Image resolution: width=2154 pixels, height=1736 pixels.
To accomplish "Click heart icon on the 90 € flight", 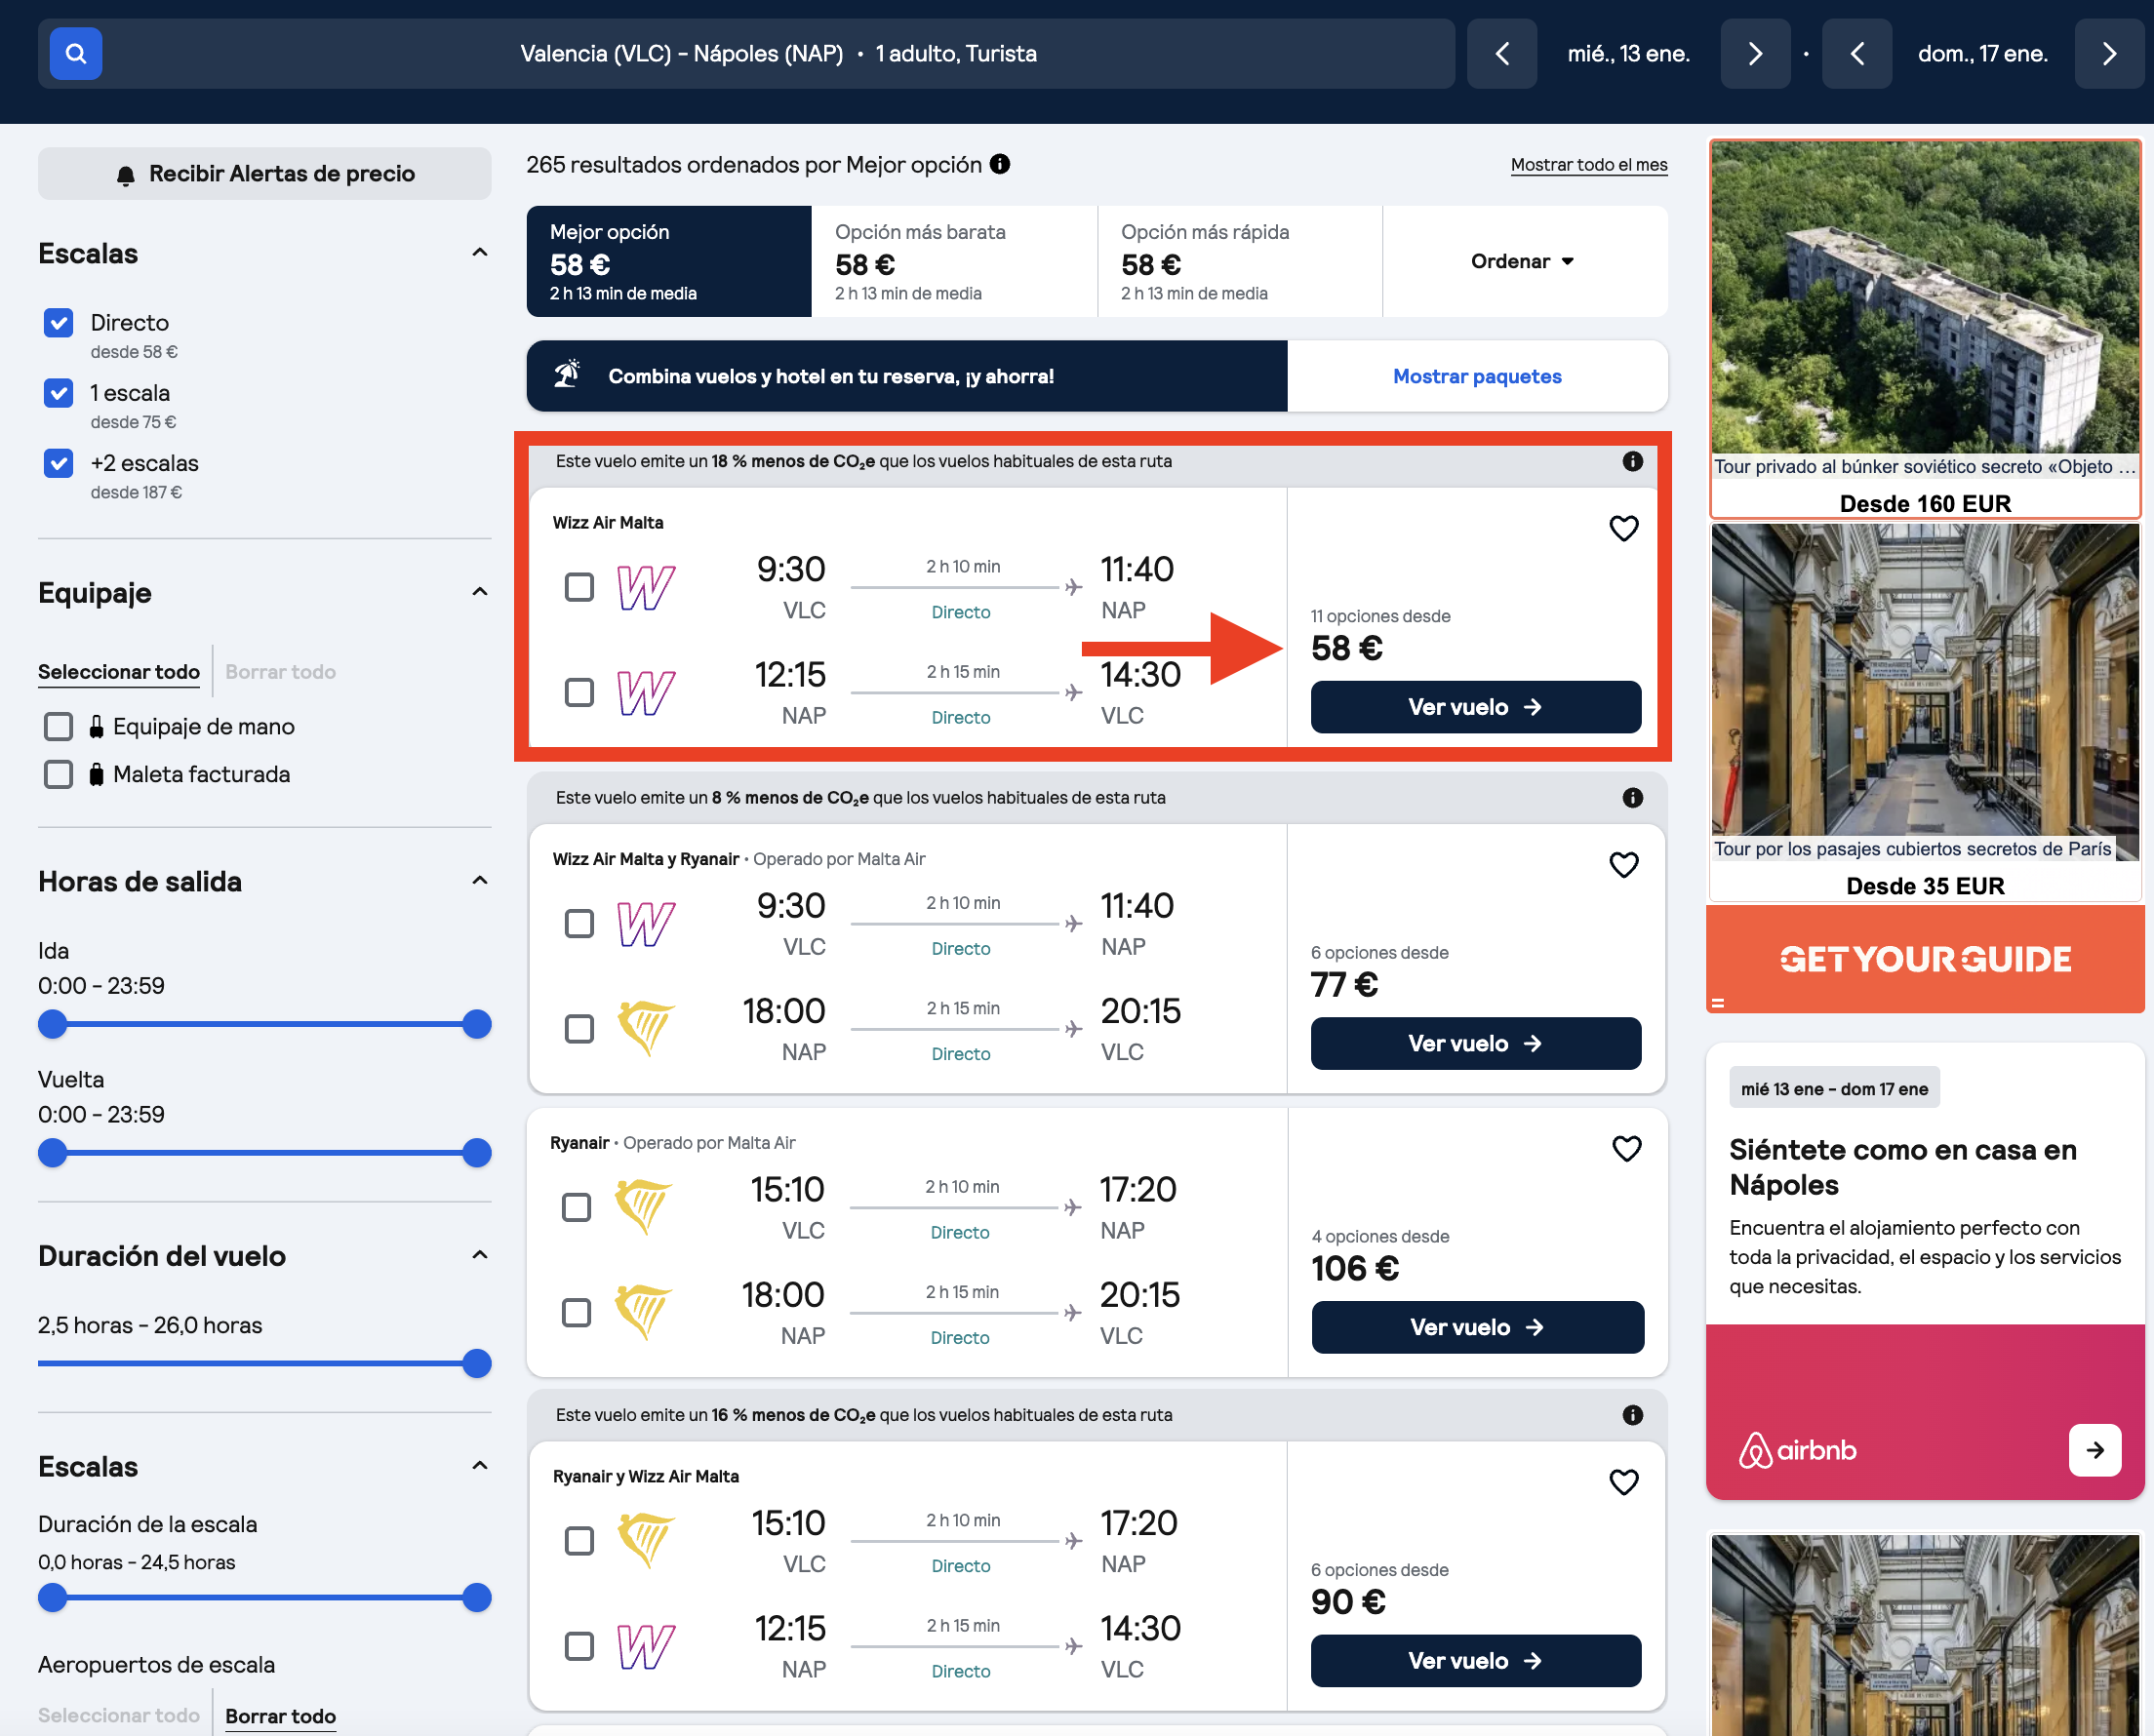I will (x=1624, y=1482).
